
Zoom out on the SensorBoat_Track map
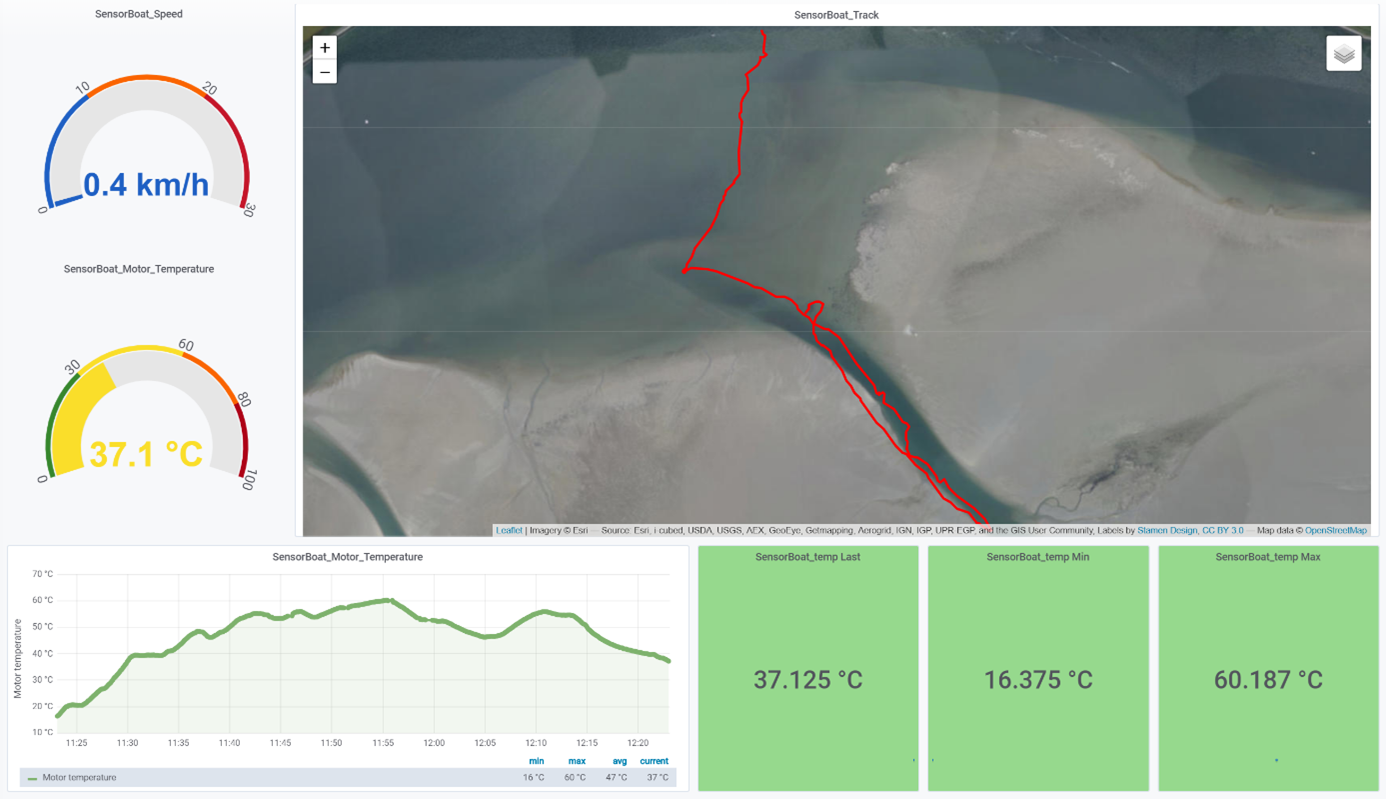[325, 72]
